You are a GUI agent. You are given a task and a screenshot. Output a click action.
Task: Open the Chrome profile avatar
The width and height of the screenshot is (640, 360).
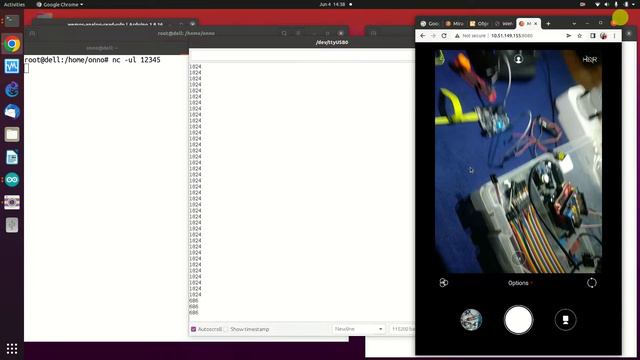604,36
